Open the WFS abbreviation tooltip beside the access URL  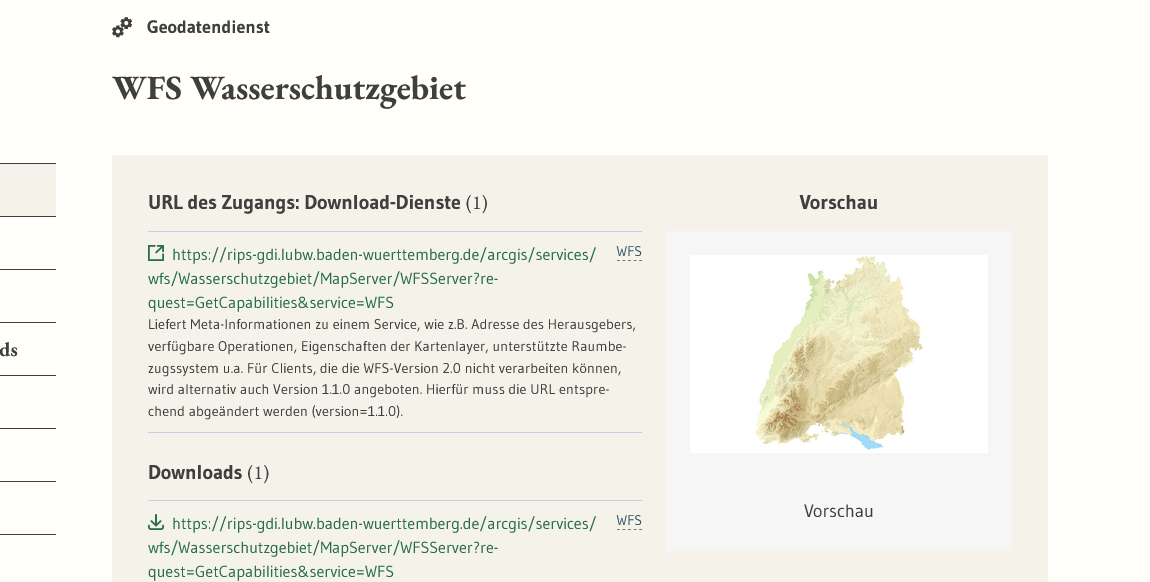pos(629,252)
